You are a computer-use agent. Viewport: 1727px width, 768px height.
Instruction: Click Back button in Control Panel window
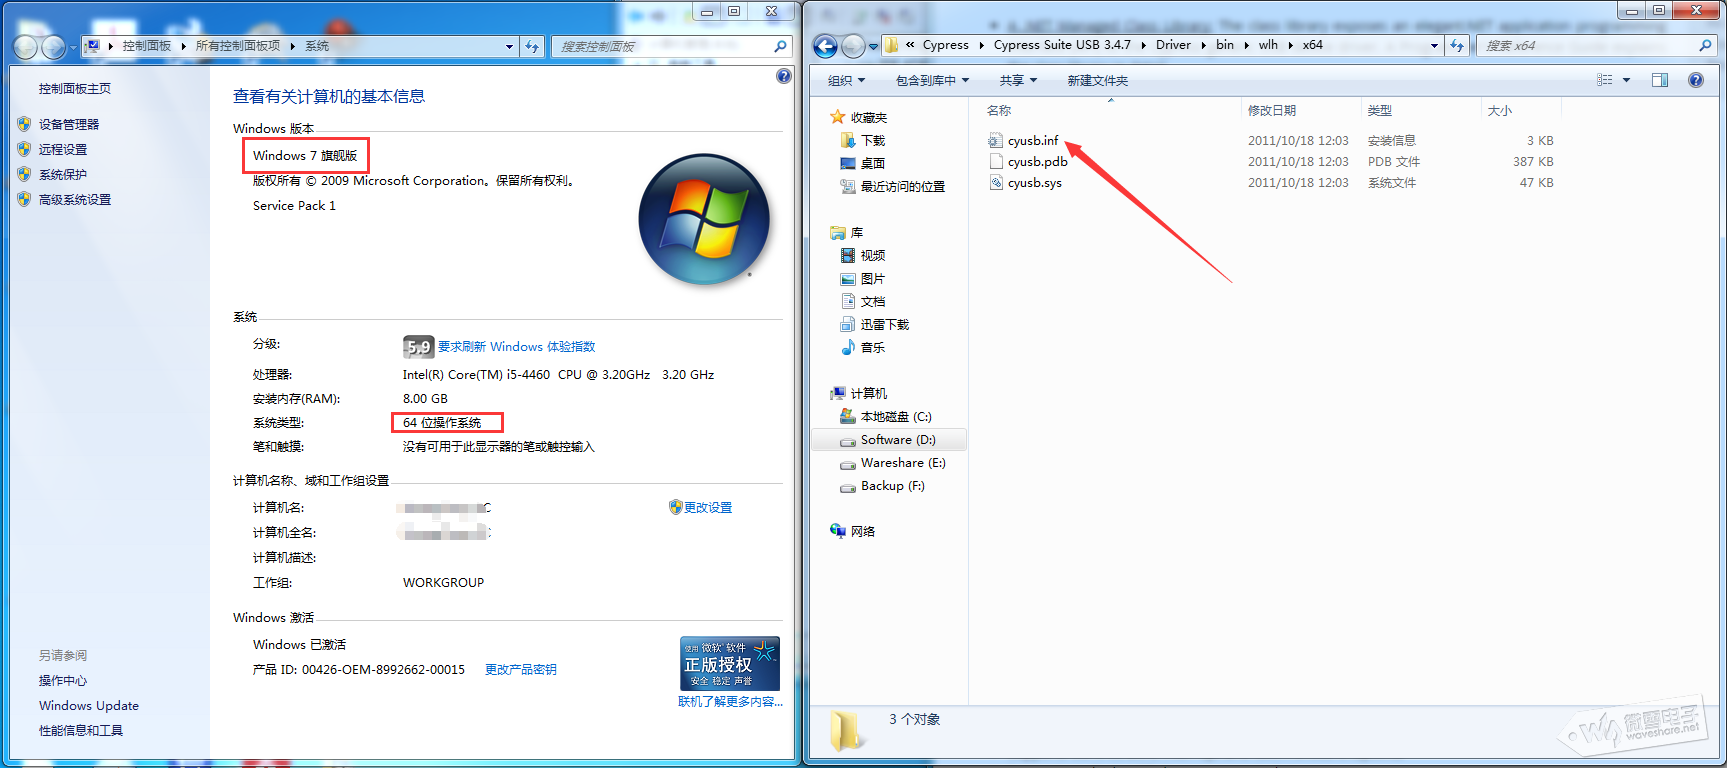(x=26, y=46)
